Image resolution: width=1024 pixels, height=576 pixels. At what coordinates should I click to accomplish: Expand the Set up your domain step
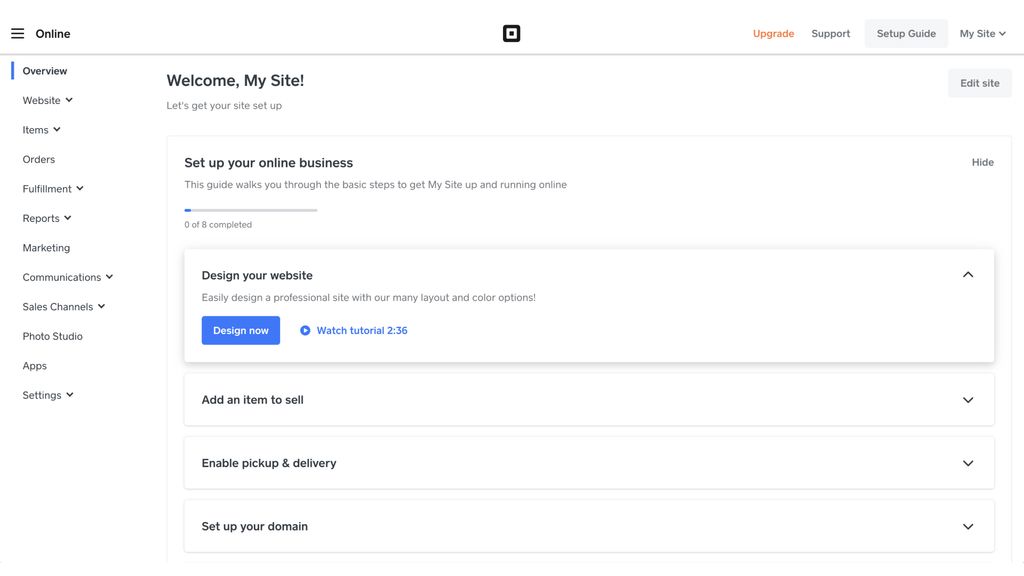pos(967,525)
